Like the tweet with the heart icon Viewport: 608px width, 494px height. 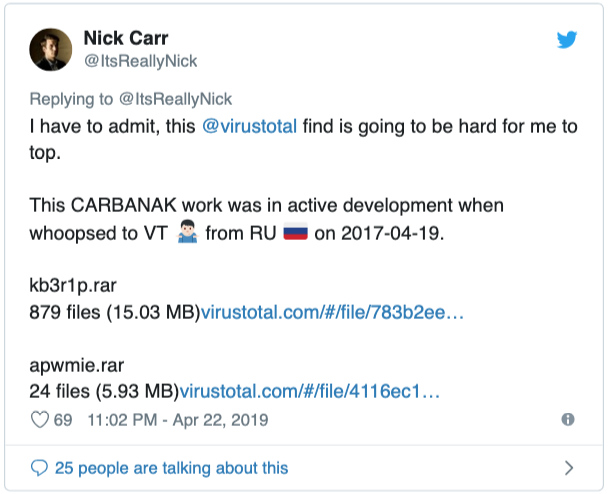(x=40, y=420)
